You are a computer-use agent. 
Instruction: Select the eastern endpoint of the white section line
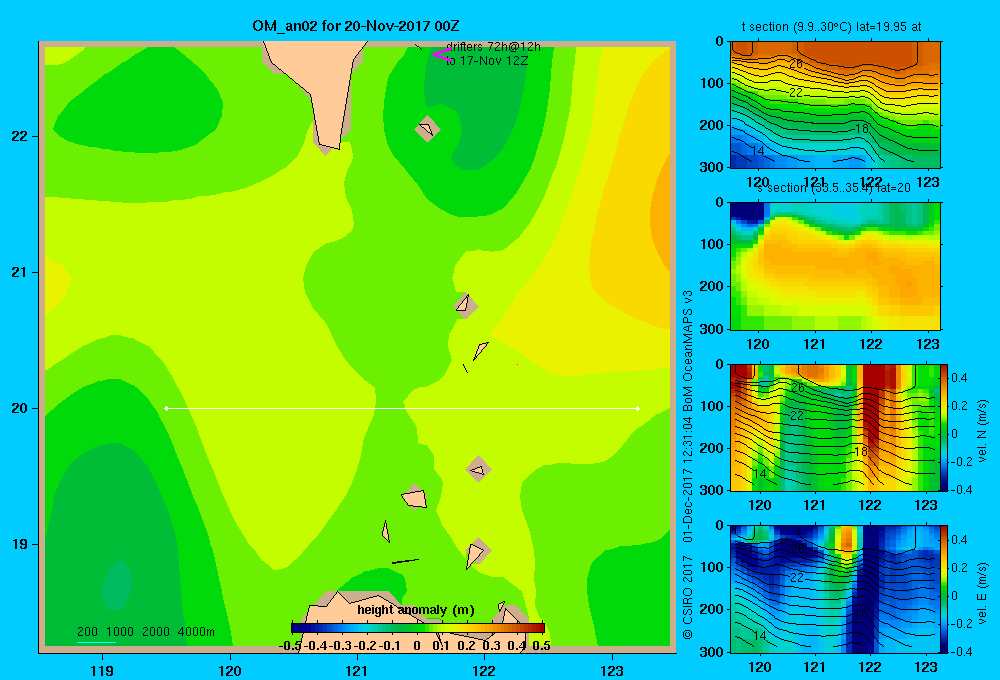click(638, 408)
